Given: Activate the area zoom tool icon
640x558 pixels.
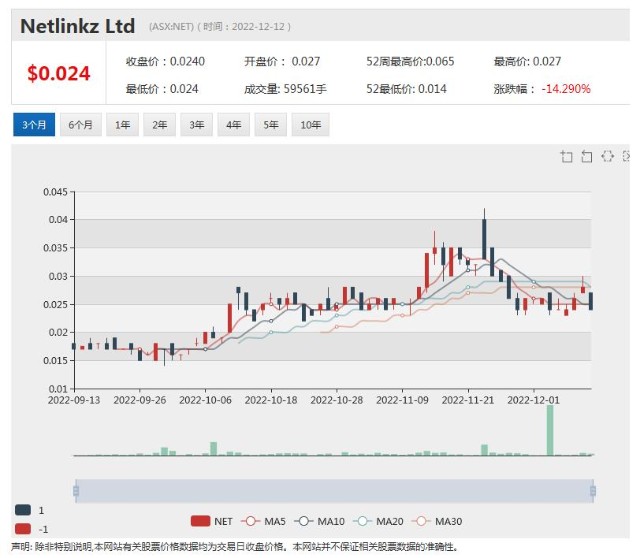Looking at the screenshot, I should (x=566, y=156).
